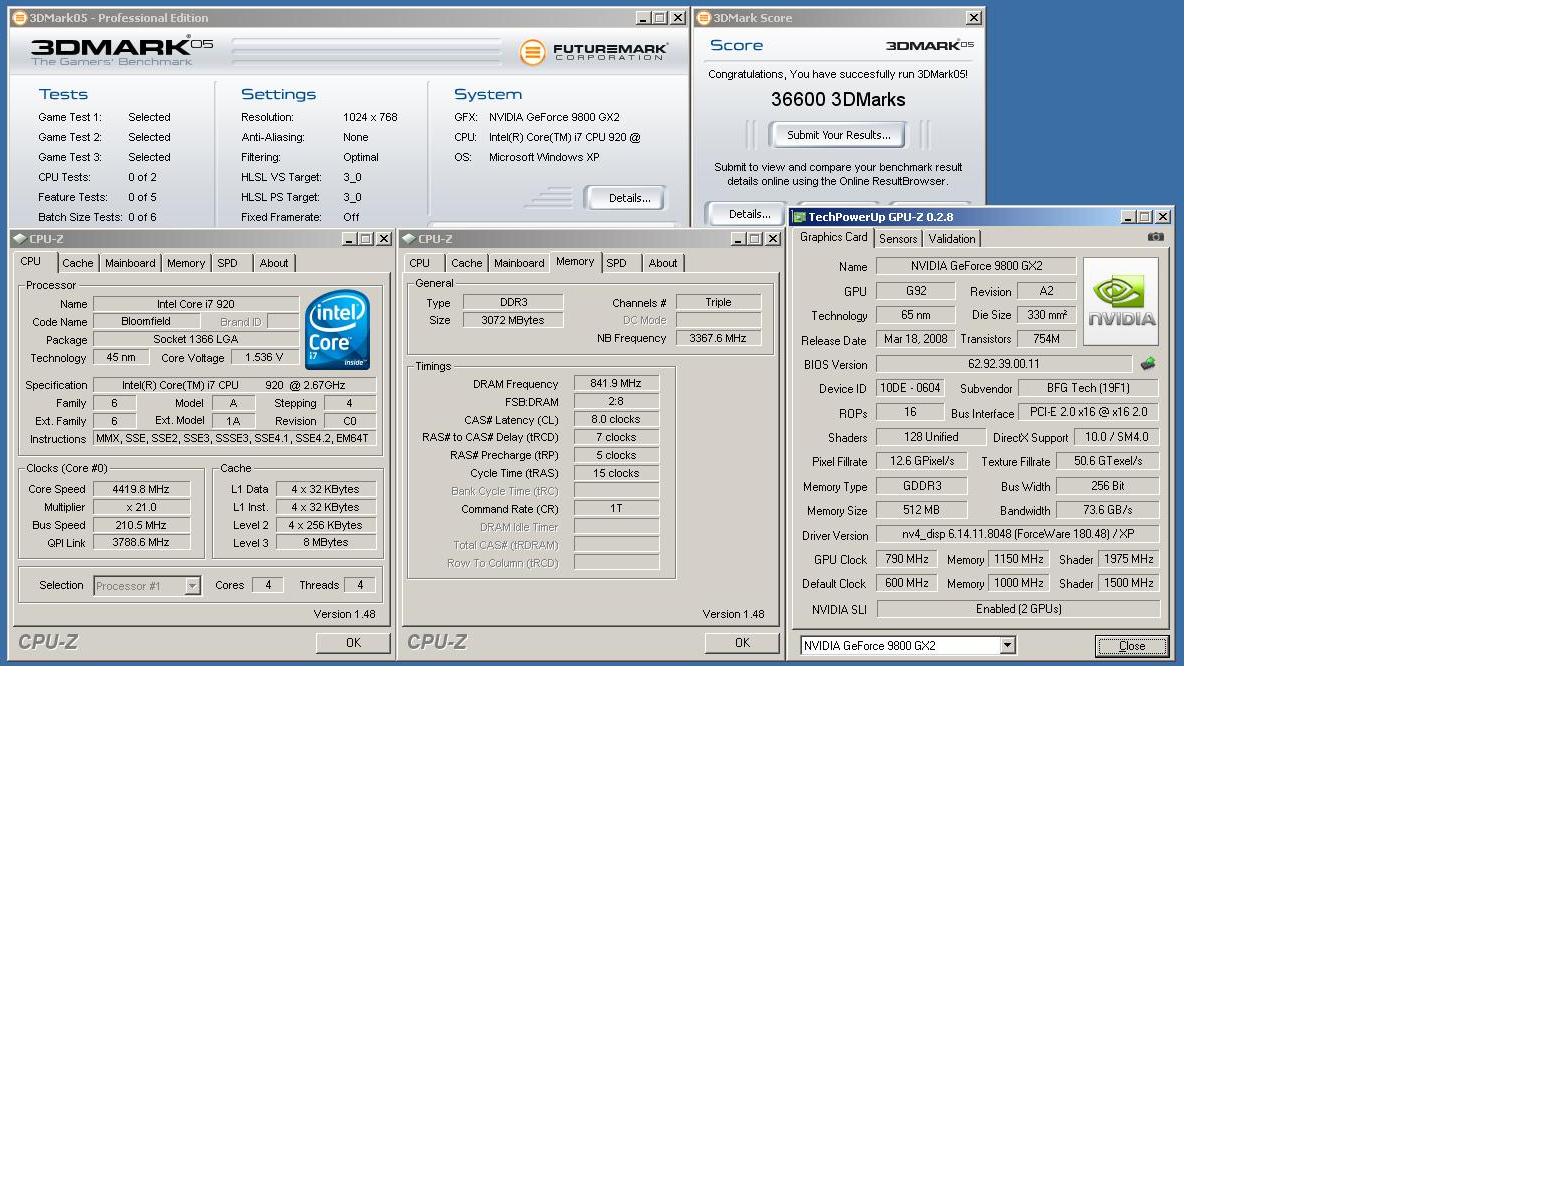Click the BIOS Version field 62.92.39.00.11

pyautogui.click(x=1004, y=364)
